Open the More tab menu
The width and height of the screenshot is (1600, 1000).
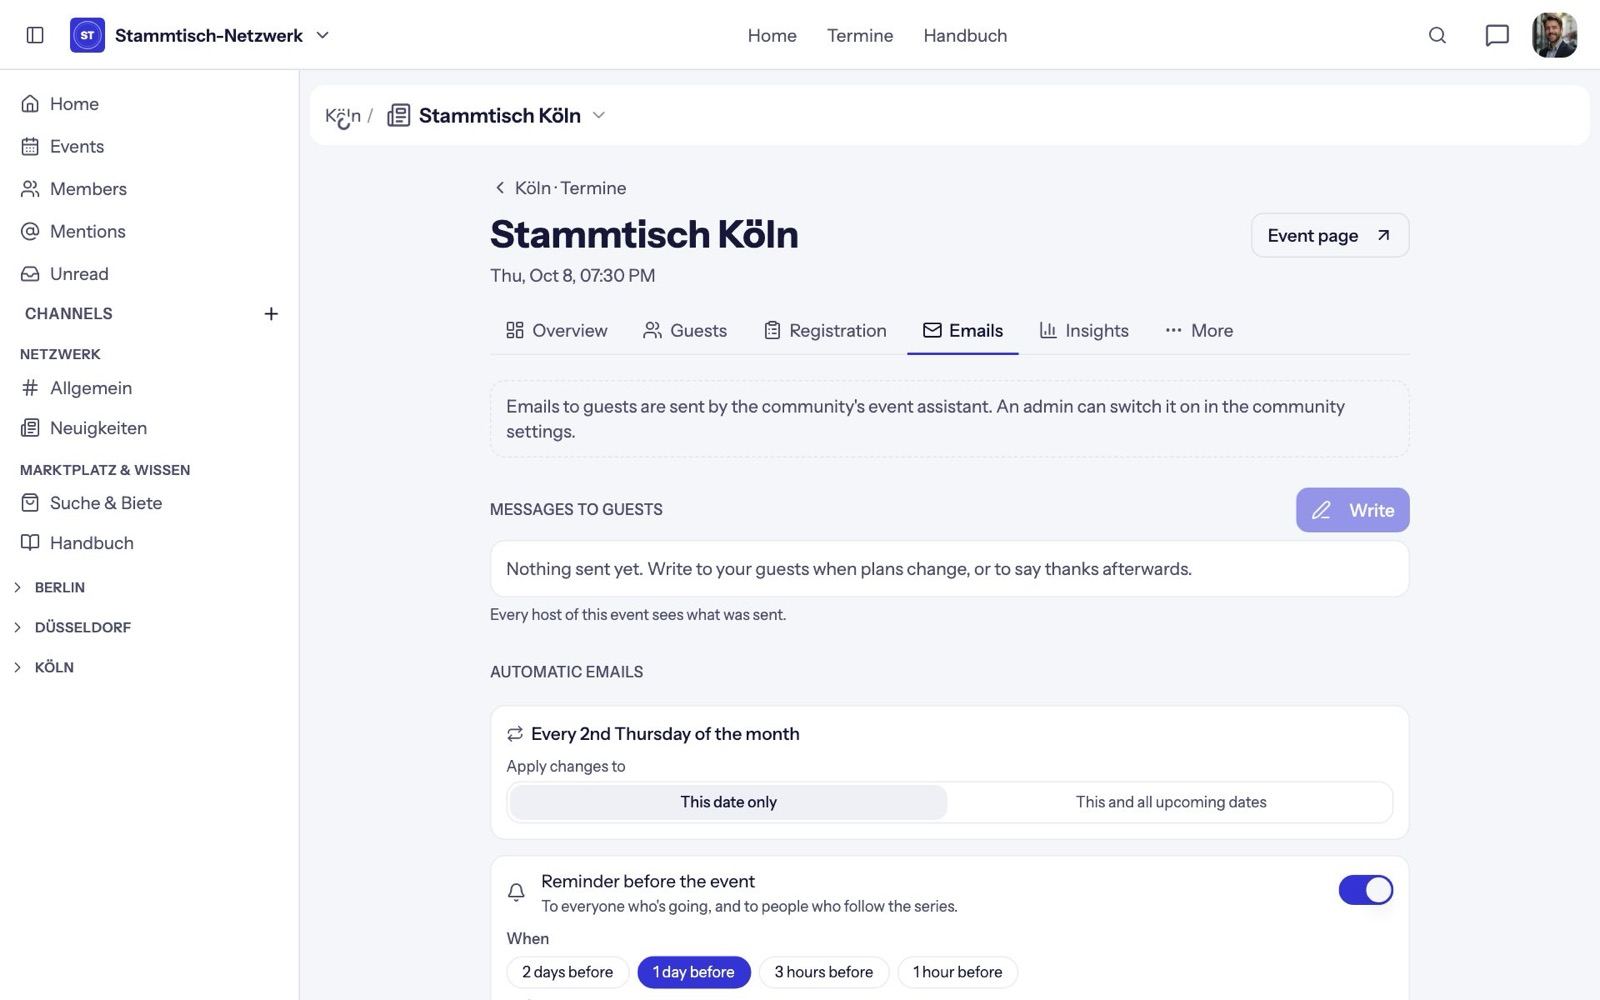[x=1199, y=330]
